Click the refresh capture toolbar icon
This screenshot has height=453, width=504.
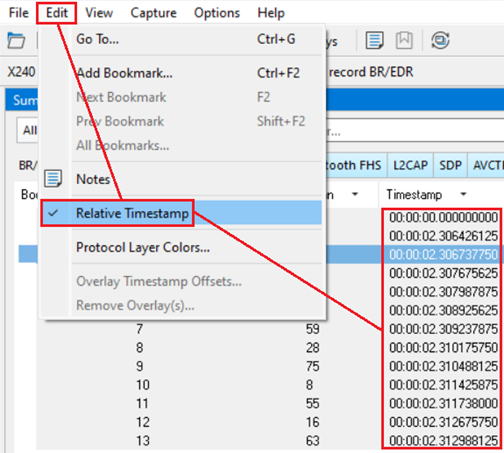pyautogui.click(x=440, y=40)
